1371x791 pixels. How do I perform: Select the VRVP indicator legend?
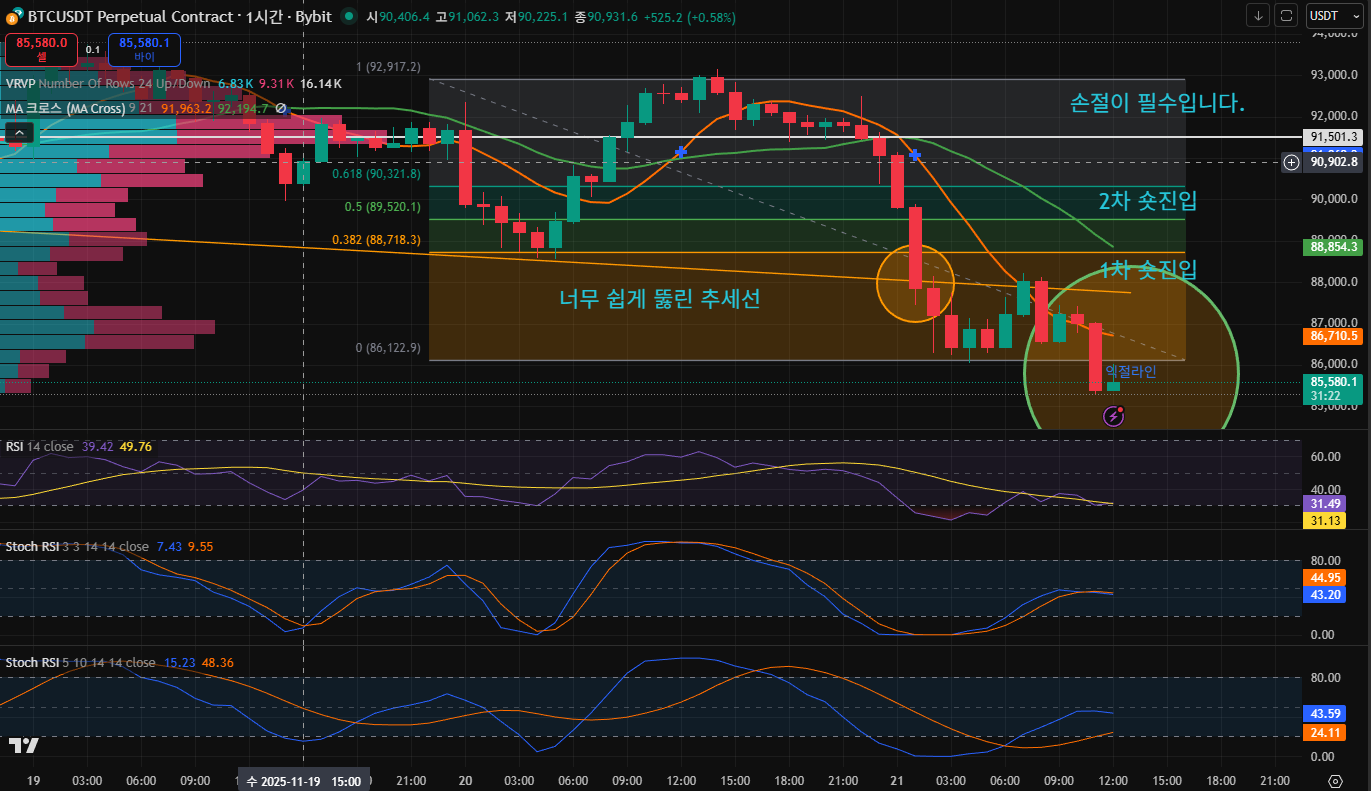(x=19, y=84)
